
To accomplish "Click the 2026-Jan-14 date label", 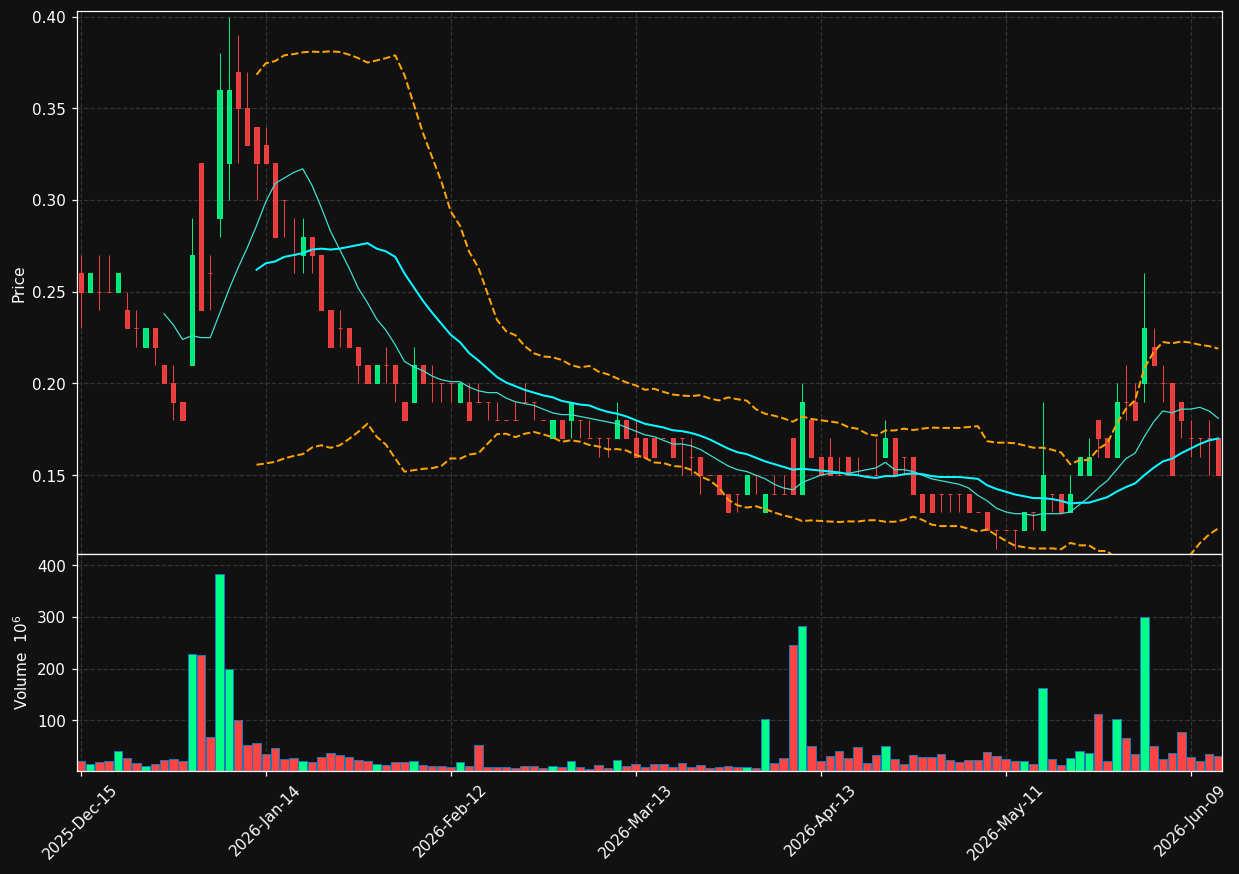I will [x=265, y=821].
